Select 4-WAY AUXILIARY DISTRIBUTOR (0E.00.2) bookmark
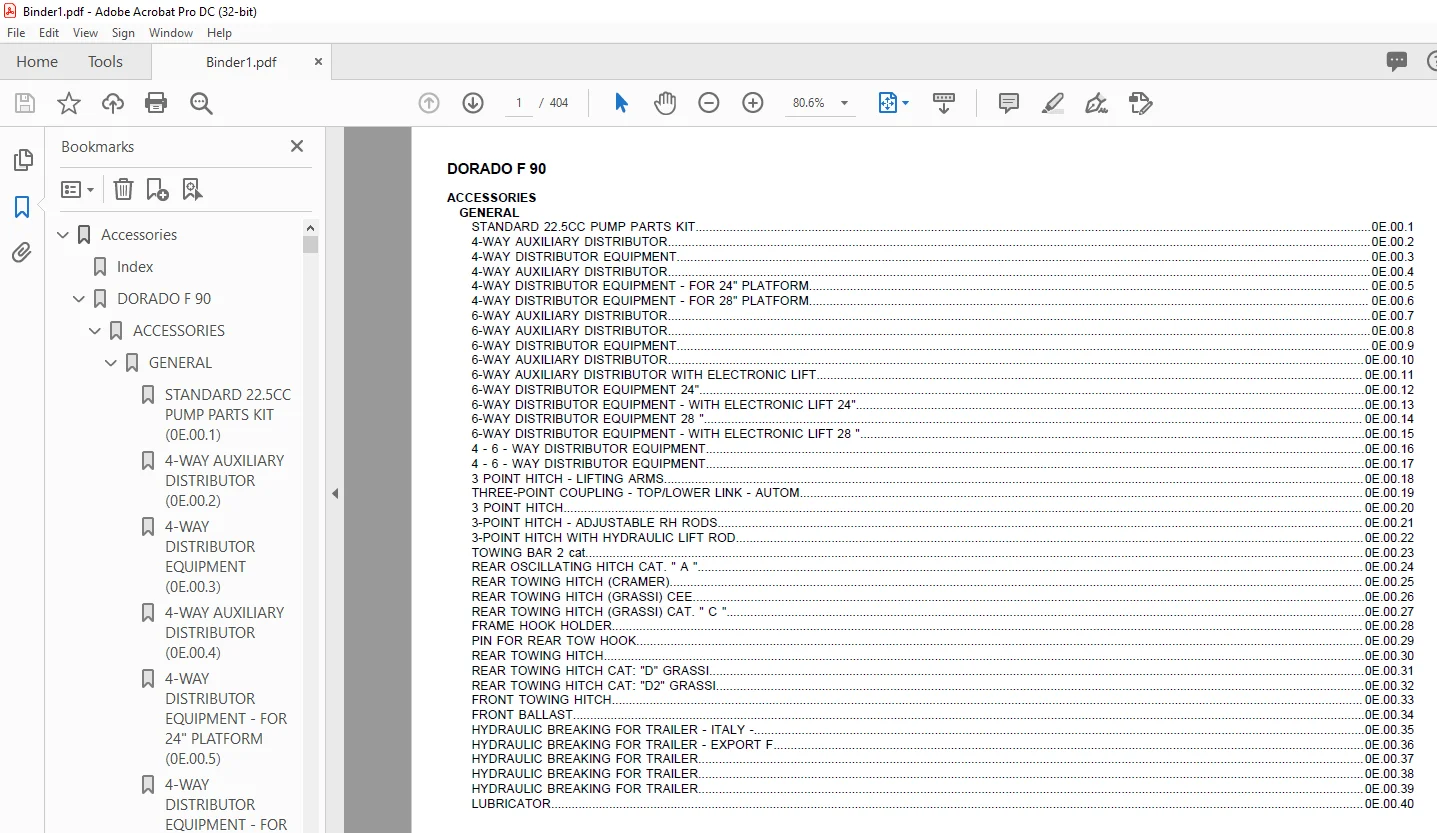 [225, 481]
